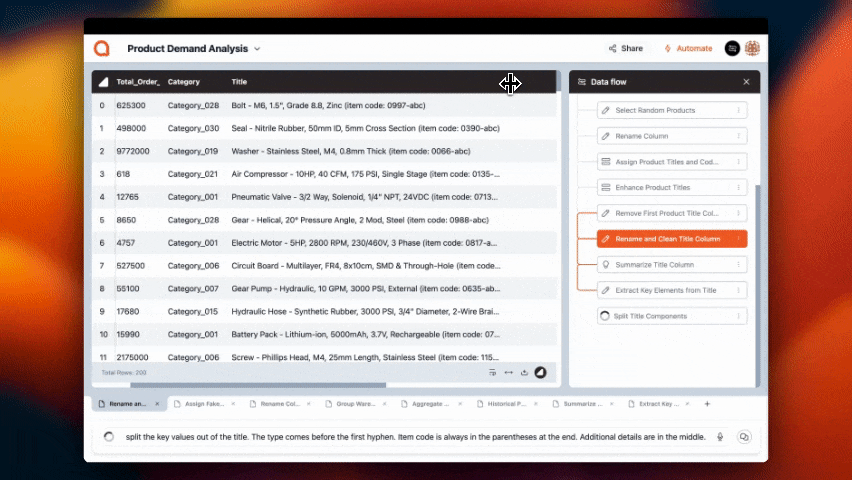This screenshot has width=852, height=480.
Task: Click the table's horizontal scrollbar
Action: 258,385
